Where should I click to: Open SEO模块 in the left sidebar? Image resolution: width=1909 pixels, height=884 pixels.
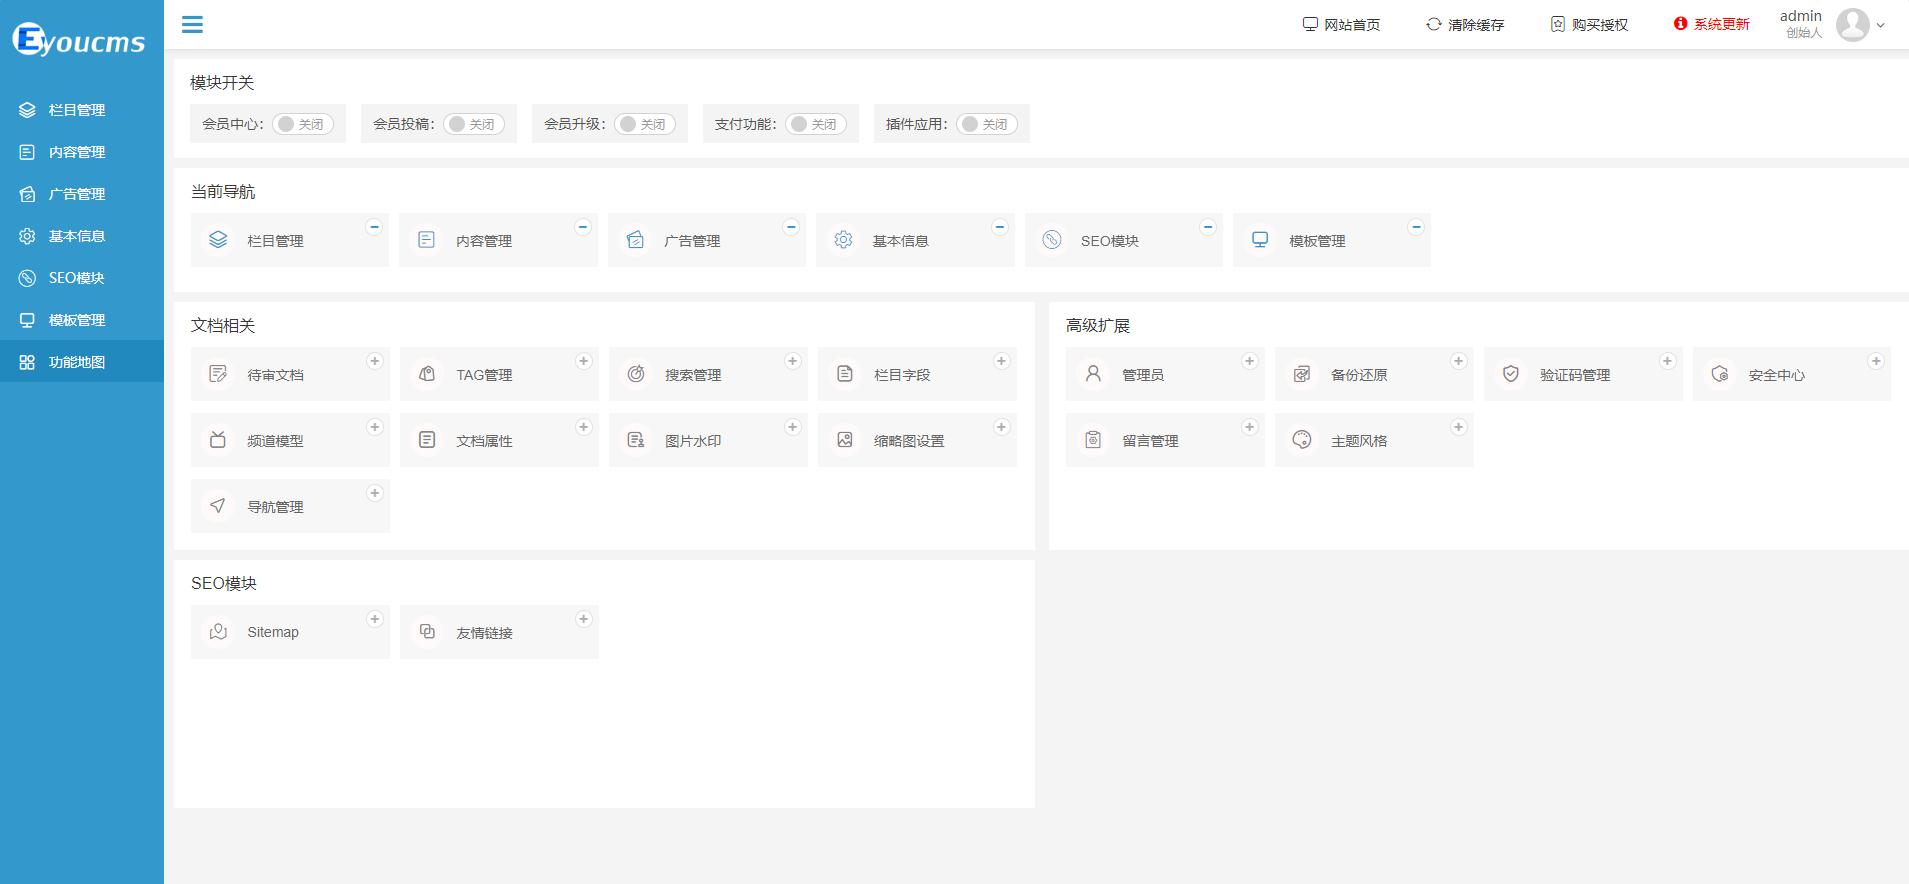tap(77, 278)
